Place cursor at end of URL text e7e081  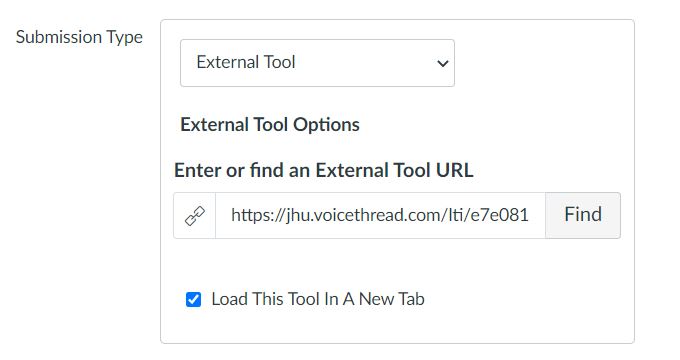[x=529, y=215]
